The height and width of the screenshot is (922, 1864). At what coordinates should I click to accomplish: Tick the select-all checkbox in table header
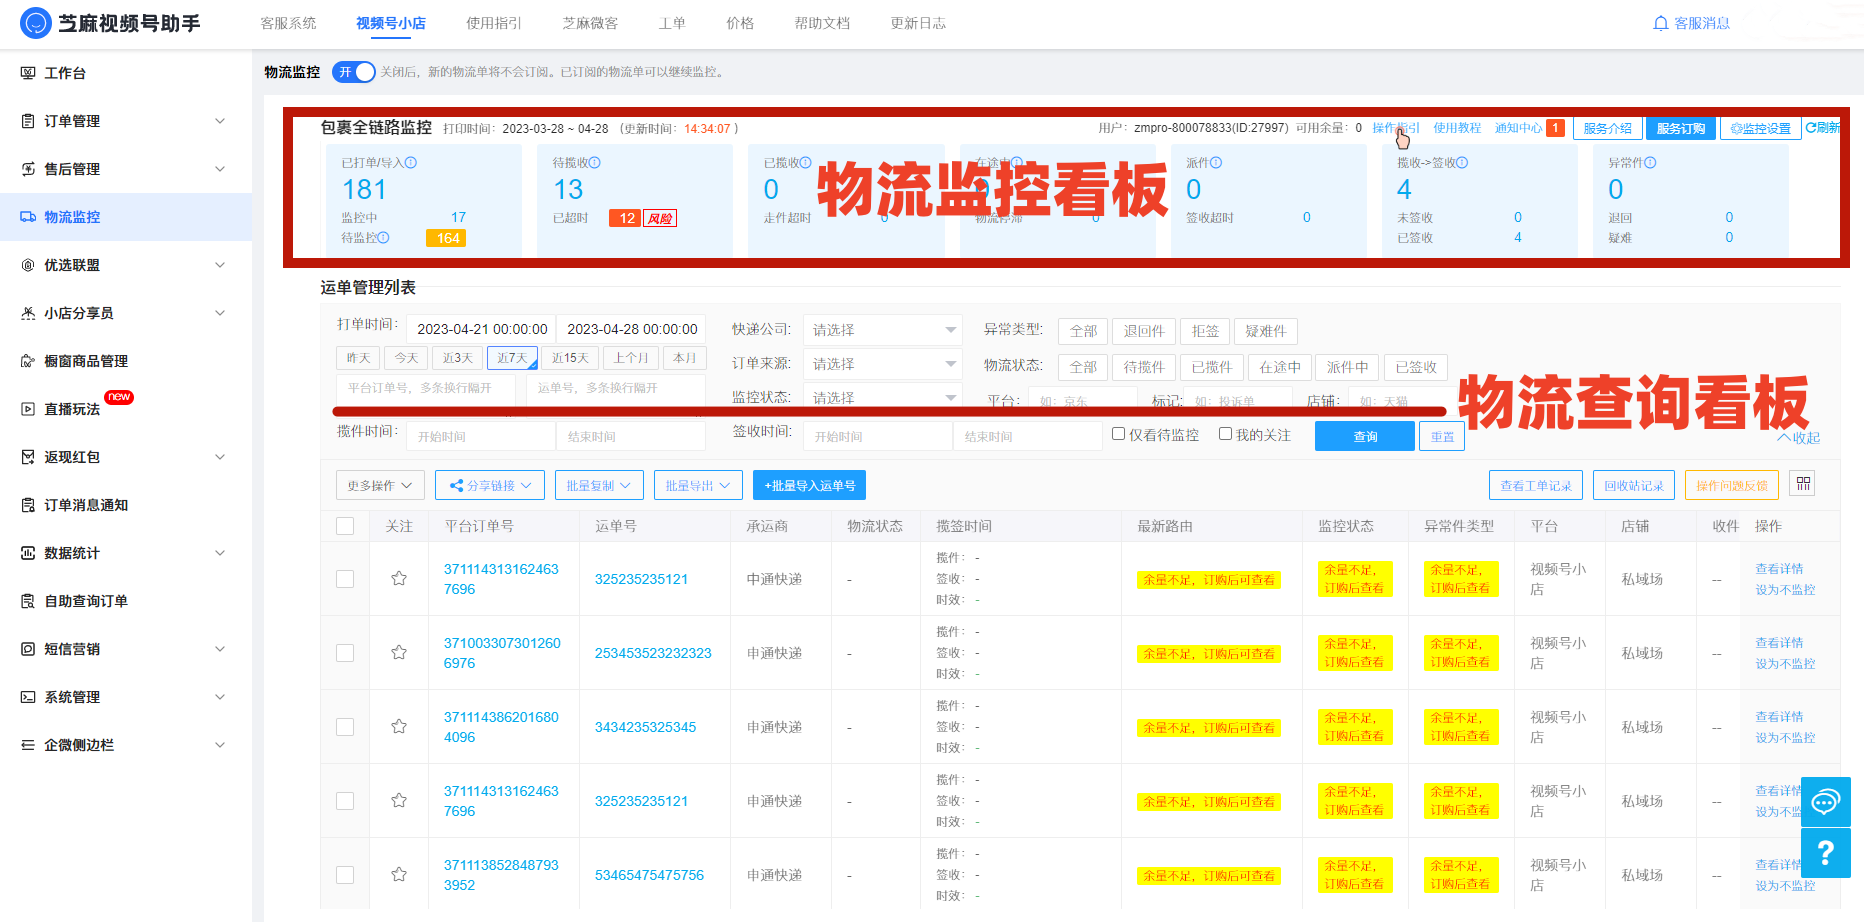(x=345, y=526)
